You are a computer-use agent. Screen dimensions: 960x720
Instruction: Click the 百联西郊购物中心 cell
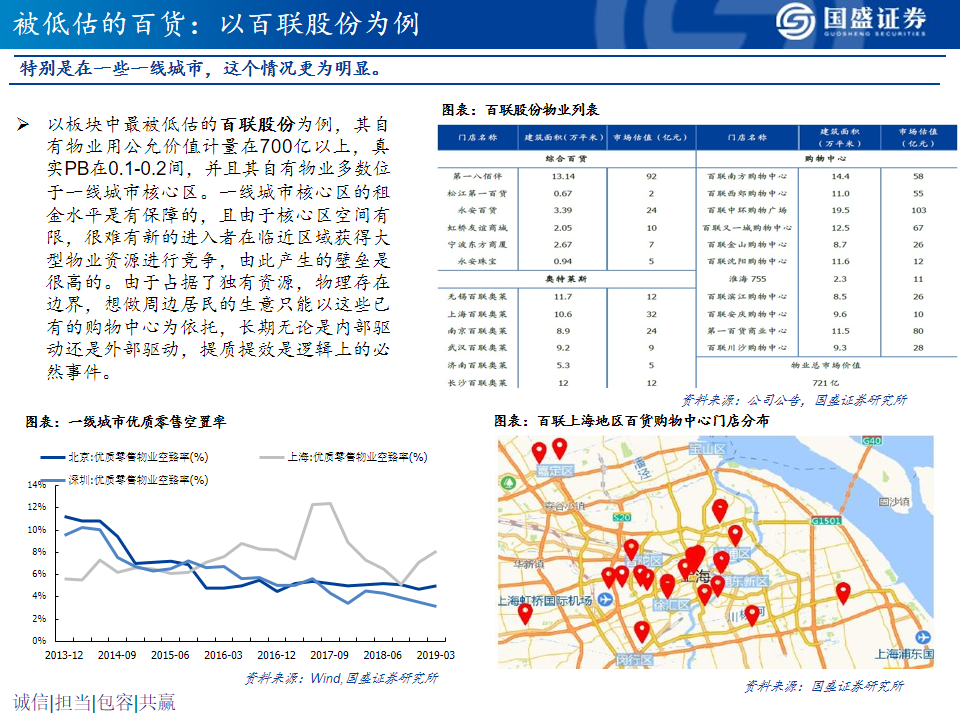coord(747,193)
